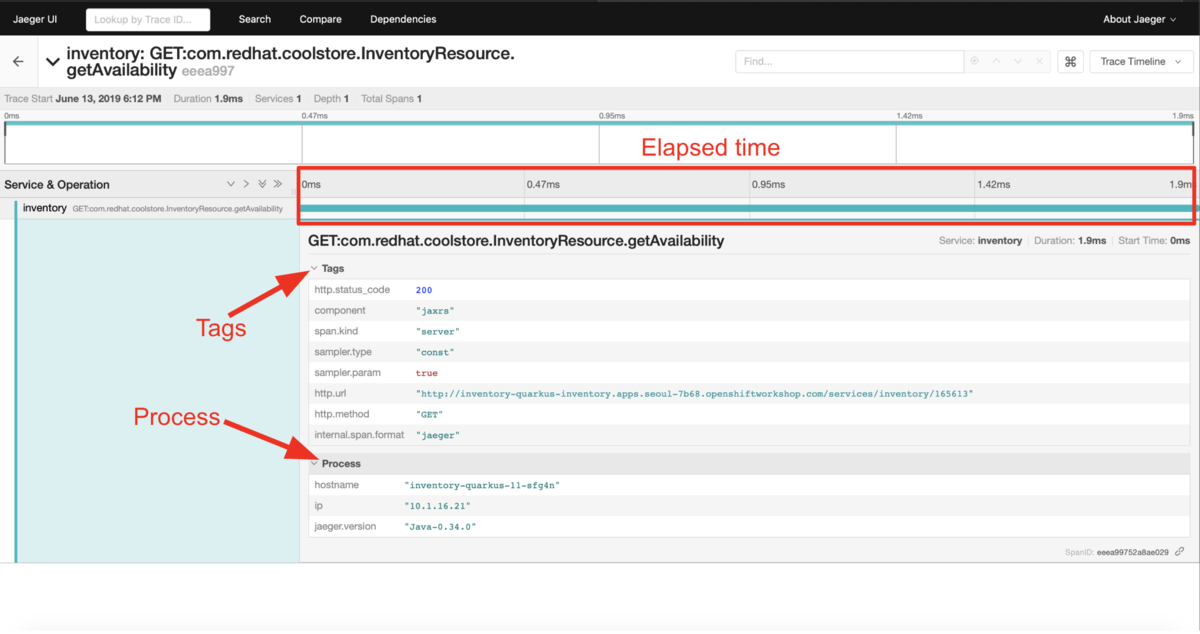This screenshot has height=634, width=1200.
Task: Click the sampler.type "const" row
Action: point(750,352)
